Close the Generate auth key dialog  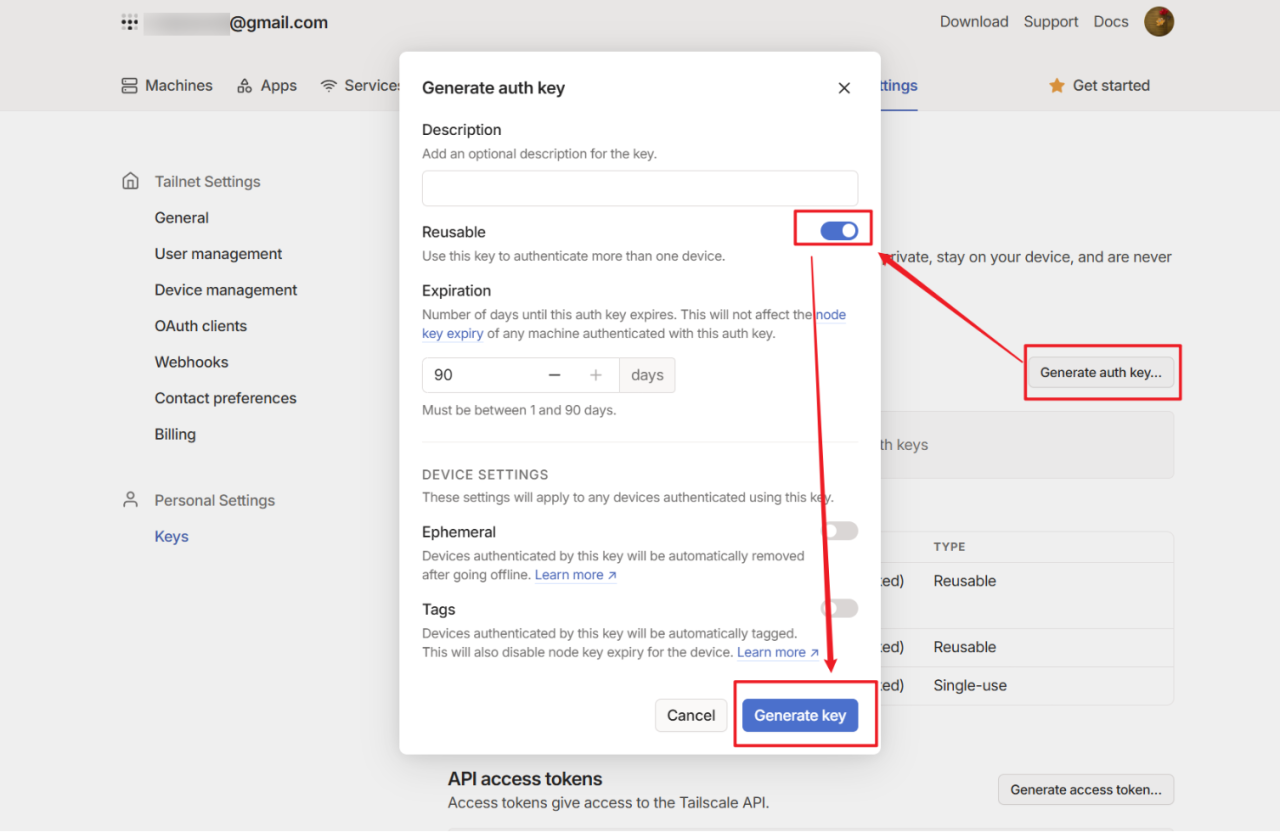[844, 88]
